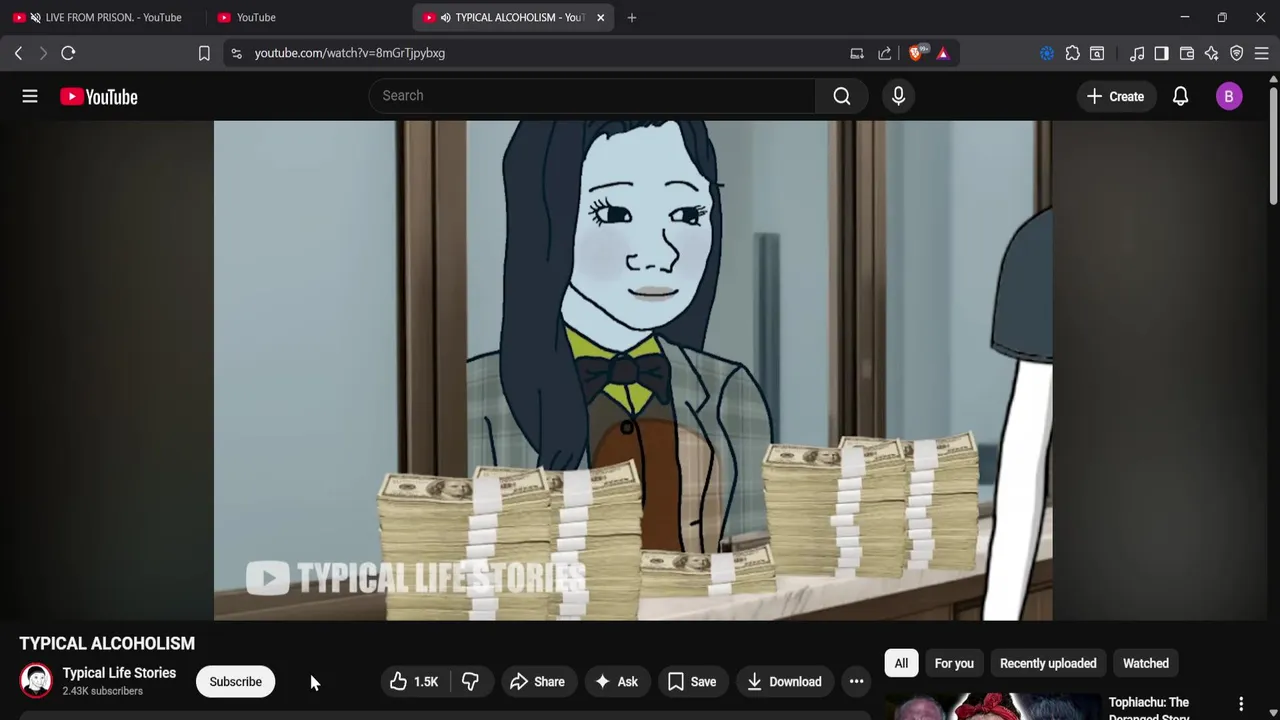Go to the YouTube home logo
1280x720 pixels.
click(98, 97)
